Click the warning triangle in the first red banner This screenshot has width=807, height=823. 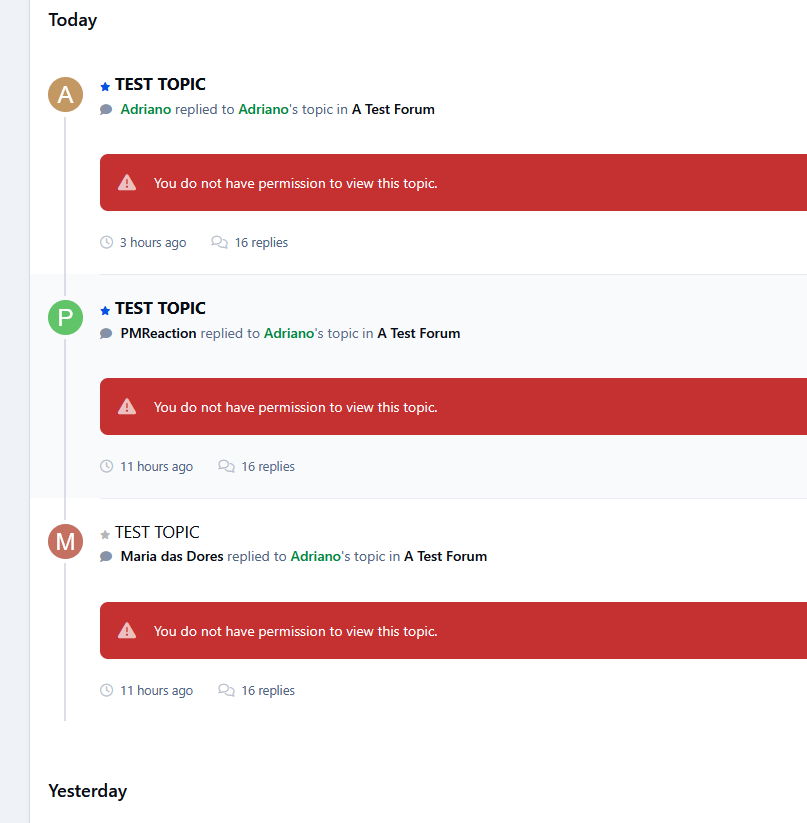(x=127, y=183)
